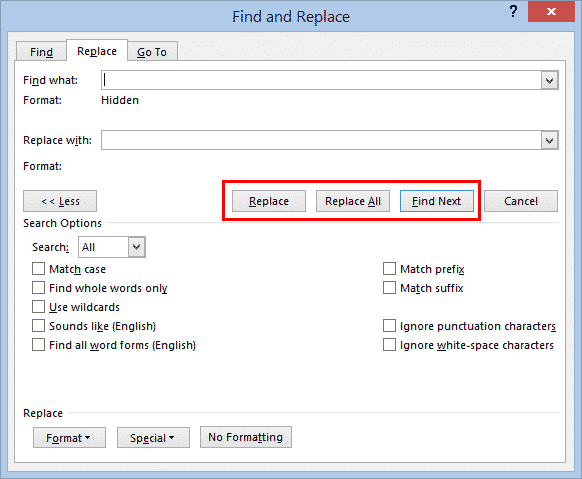Enable Sounds like (English)

pyautogui.click(x=38, y=326)
